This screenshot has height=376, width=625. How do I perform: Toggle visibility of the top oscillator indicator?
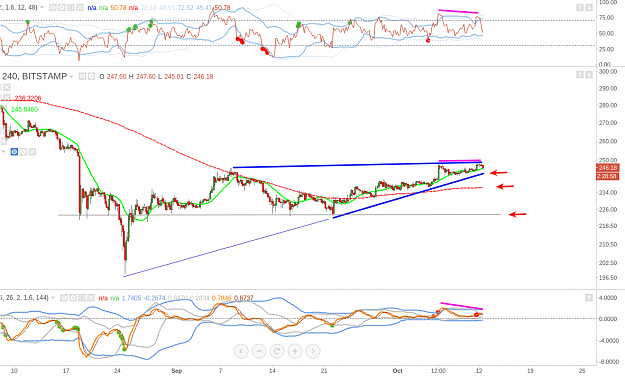click(x=53, y=8)
